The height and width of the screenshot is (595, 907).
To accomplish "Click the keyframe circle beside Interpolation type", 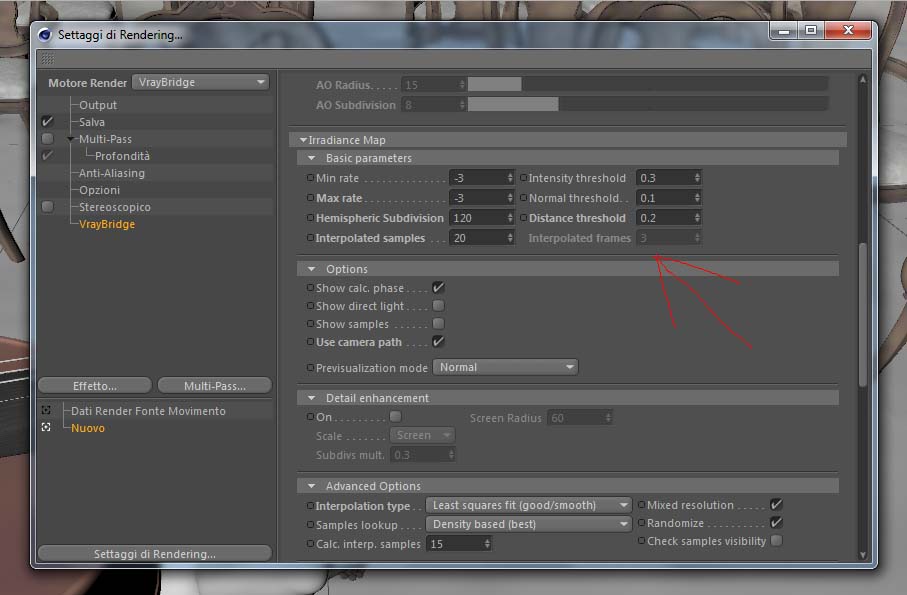I will tap(310, 505).
